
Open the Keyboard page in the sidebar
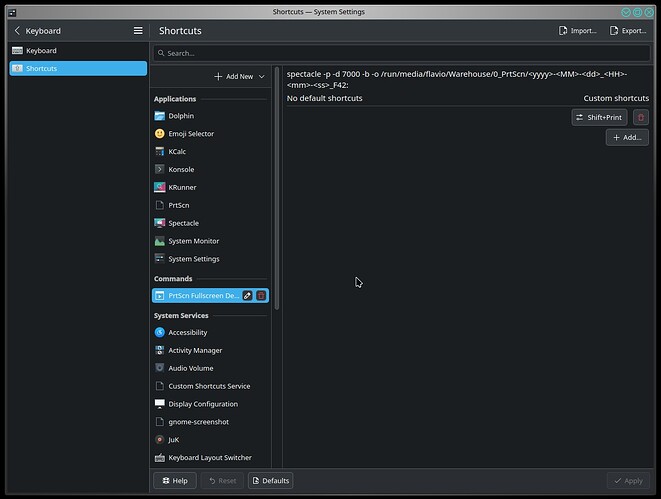pos(78,51)
